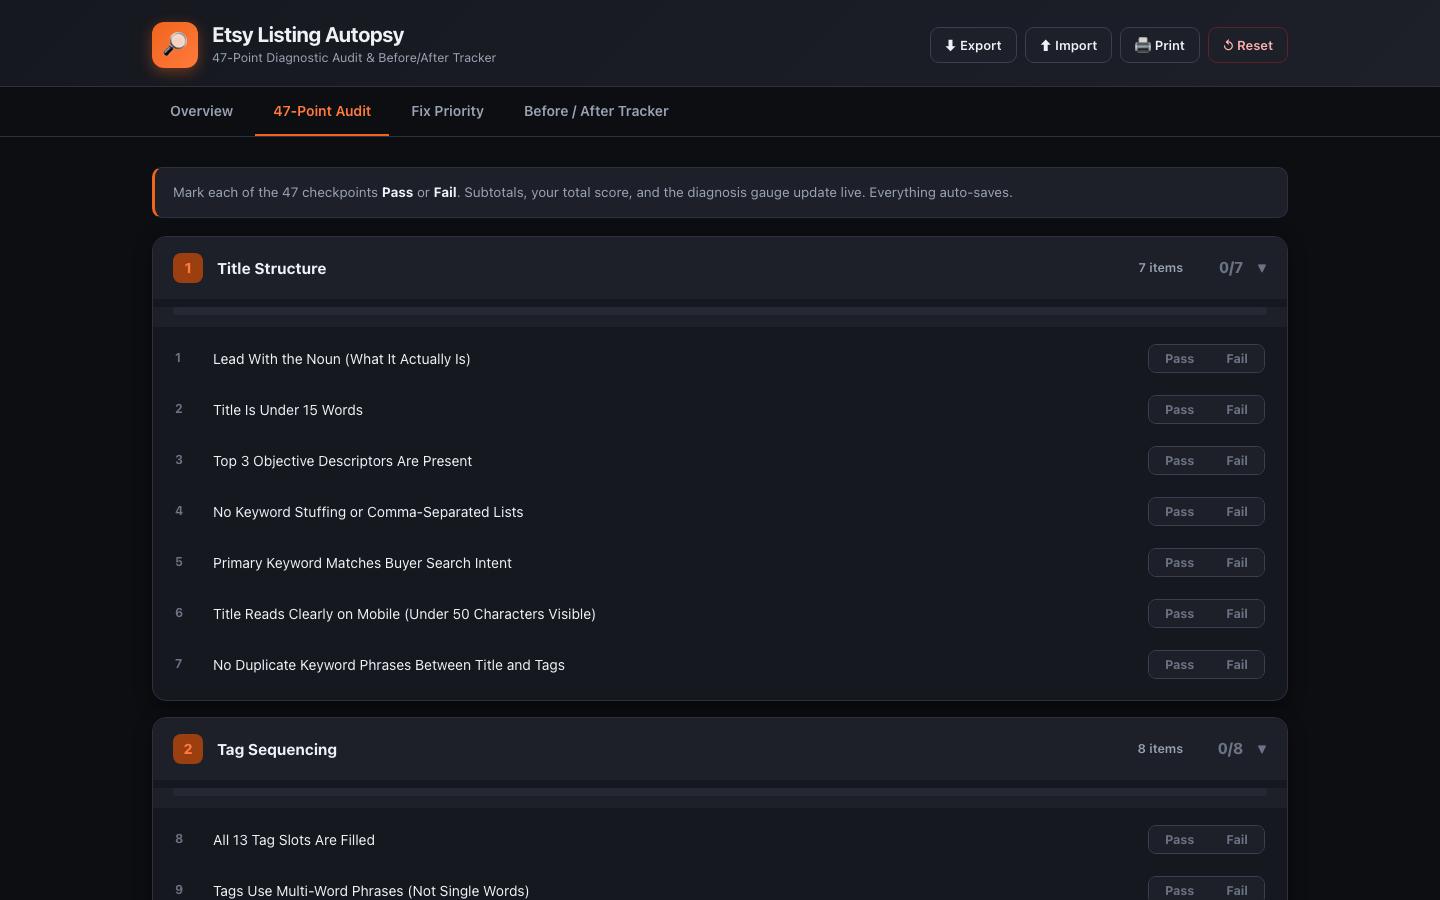Reset all audit data
This screenshot has height=900, width=1440.
tap(1248, 45)
